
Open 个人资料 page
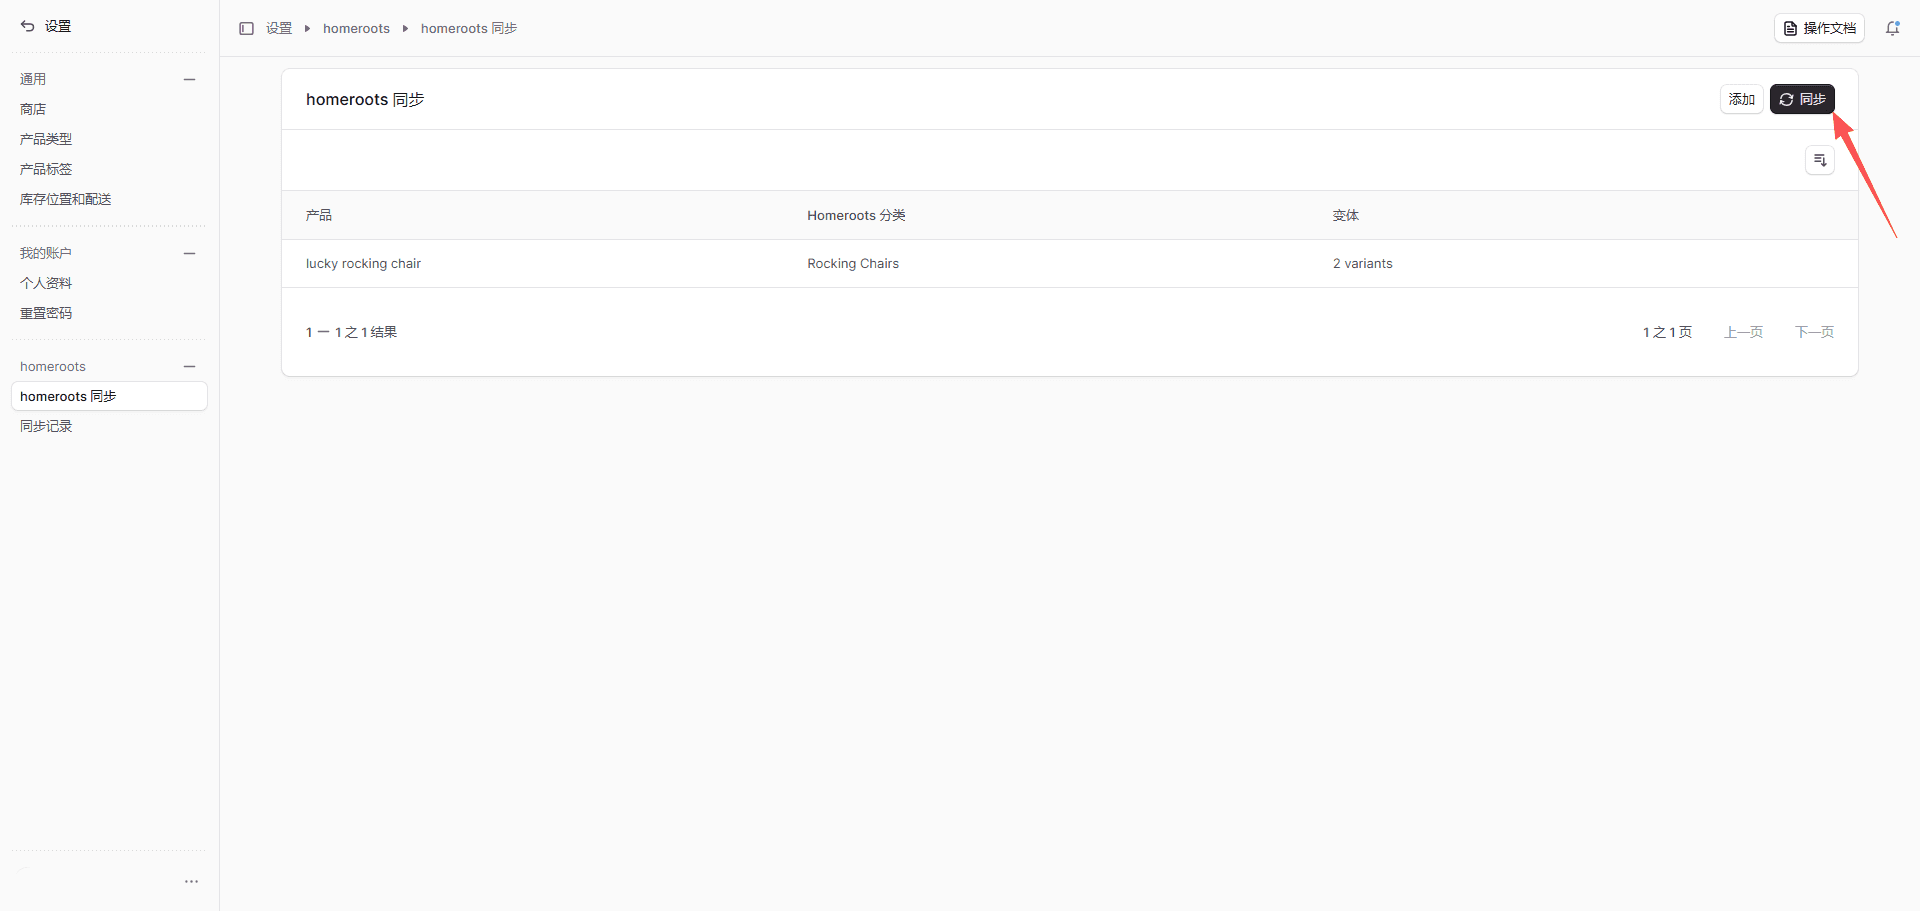pyautogui.click(x=46, y=283)
